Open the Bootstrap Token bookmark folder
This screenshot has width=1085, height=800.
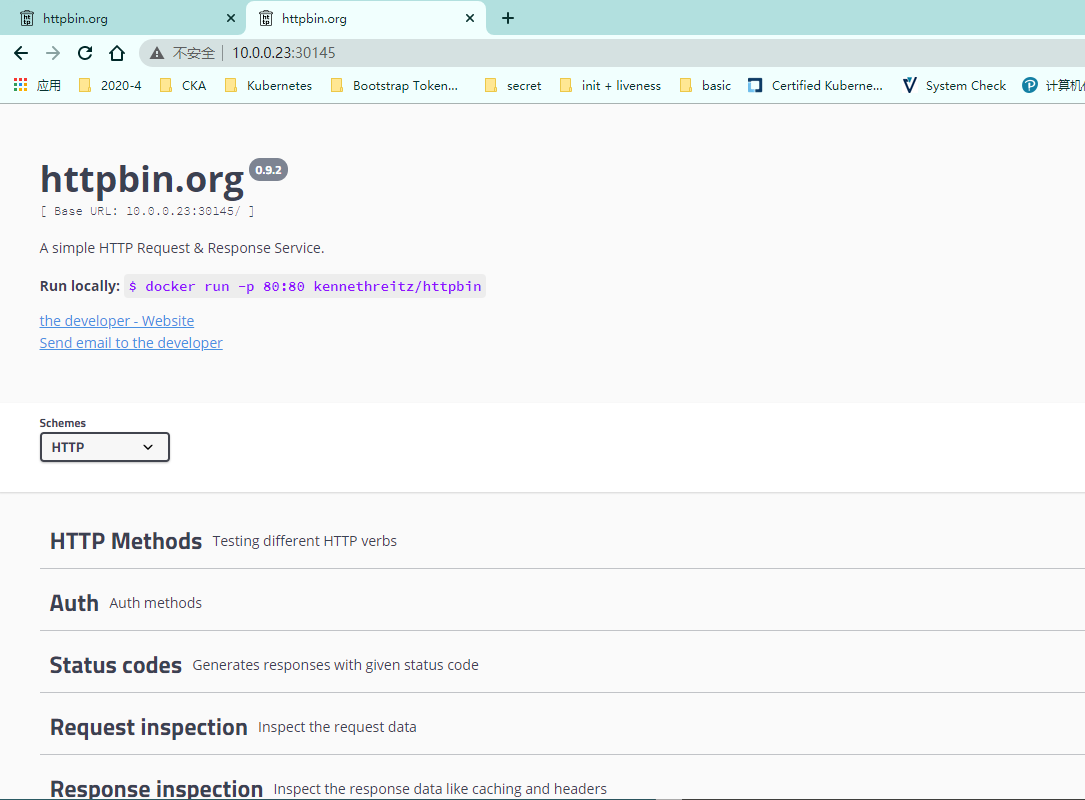394,85
